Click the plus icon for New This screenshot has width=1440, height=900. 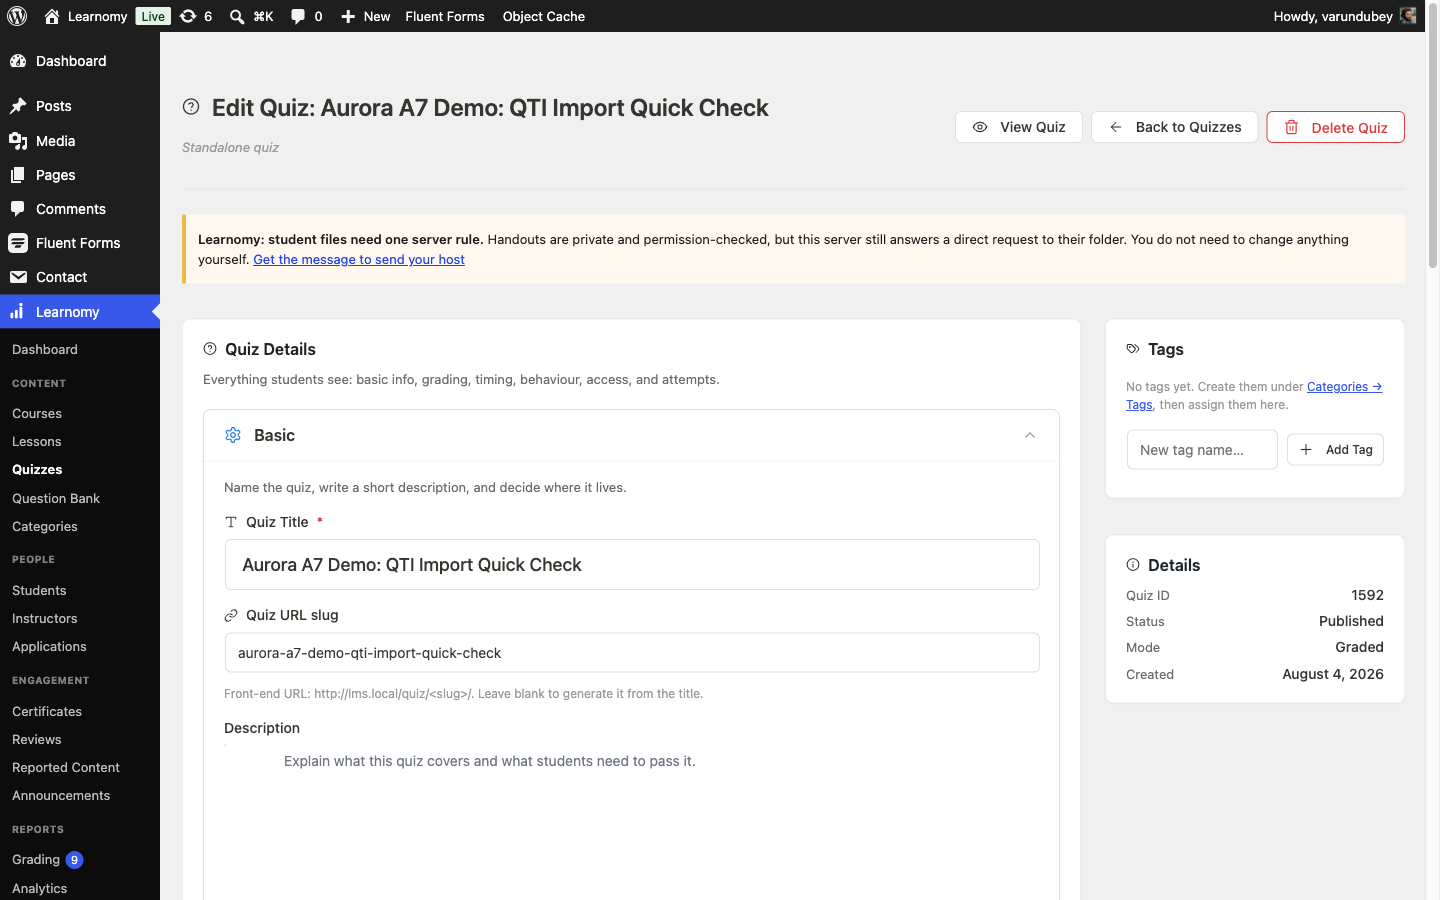pyautogui.click(x=348, y=16)
